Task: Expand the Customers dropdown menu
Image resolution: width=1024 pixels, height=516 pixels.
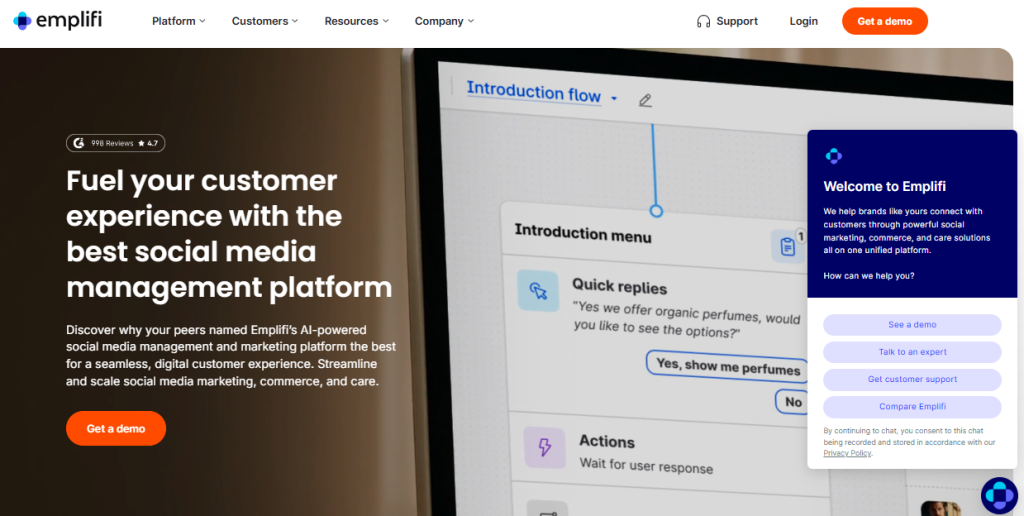Action: click(265, 21)
